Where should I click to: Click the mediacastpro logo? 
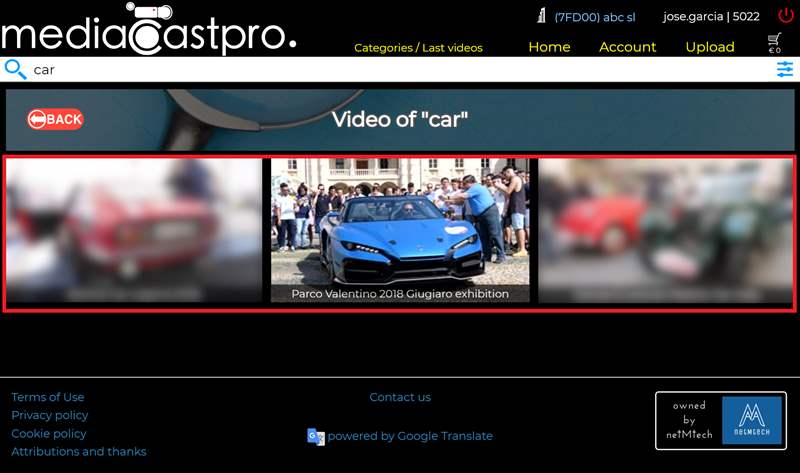pyautogui.click(x=148, y=29)
